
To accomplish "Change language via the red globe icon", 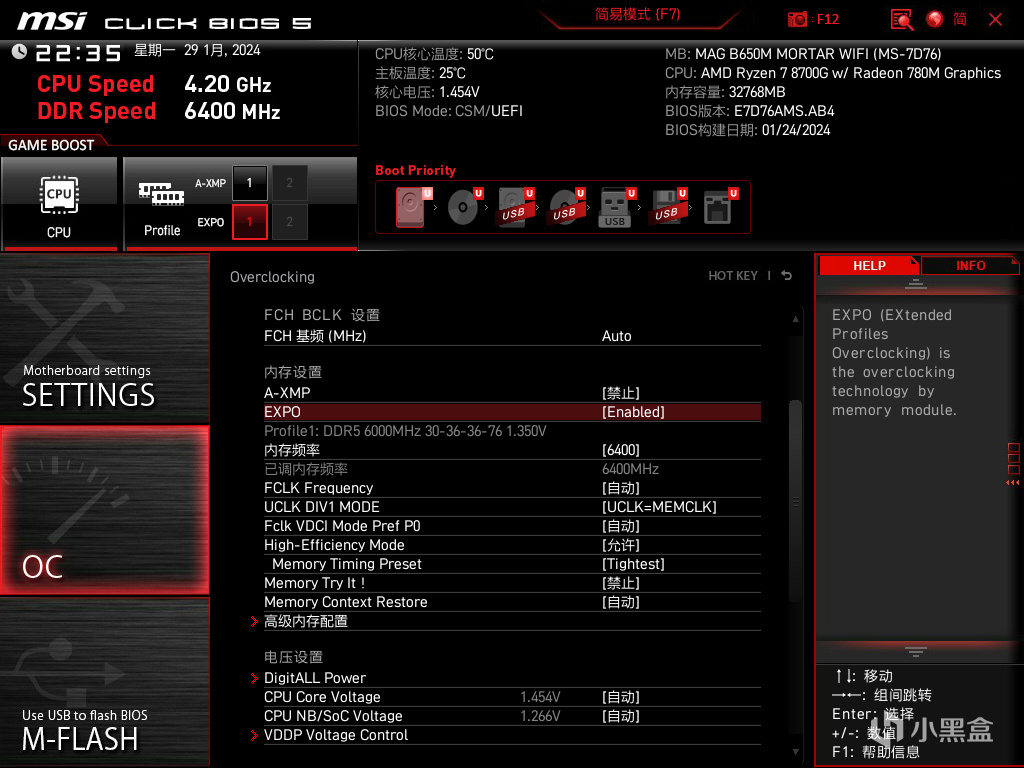I will [935, 19].
